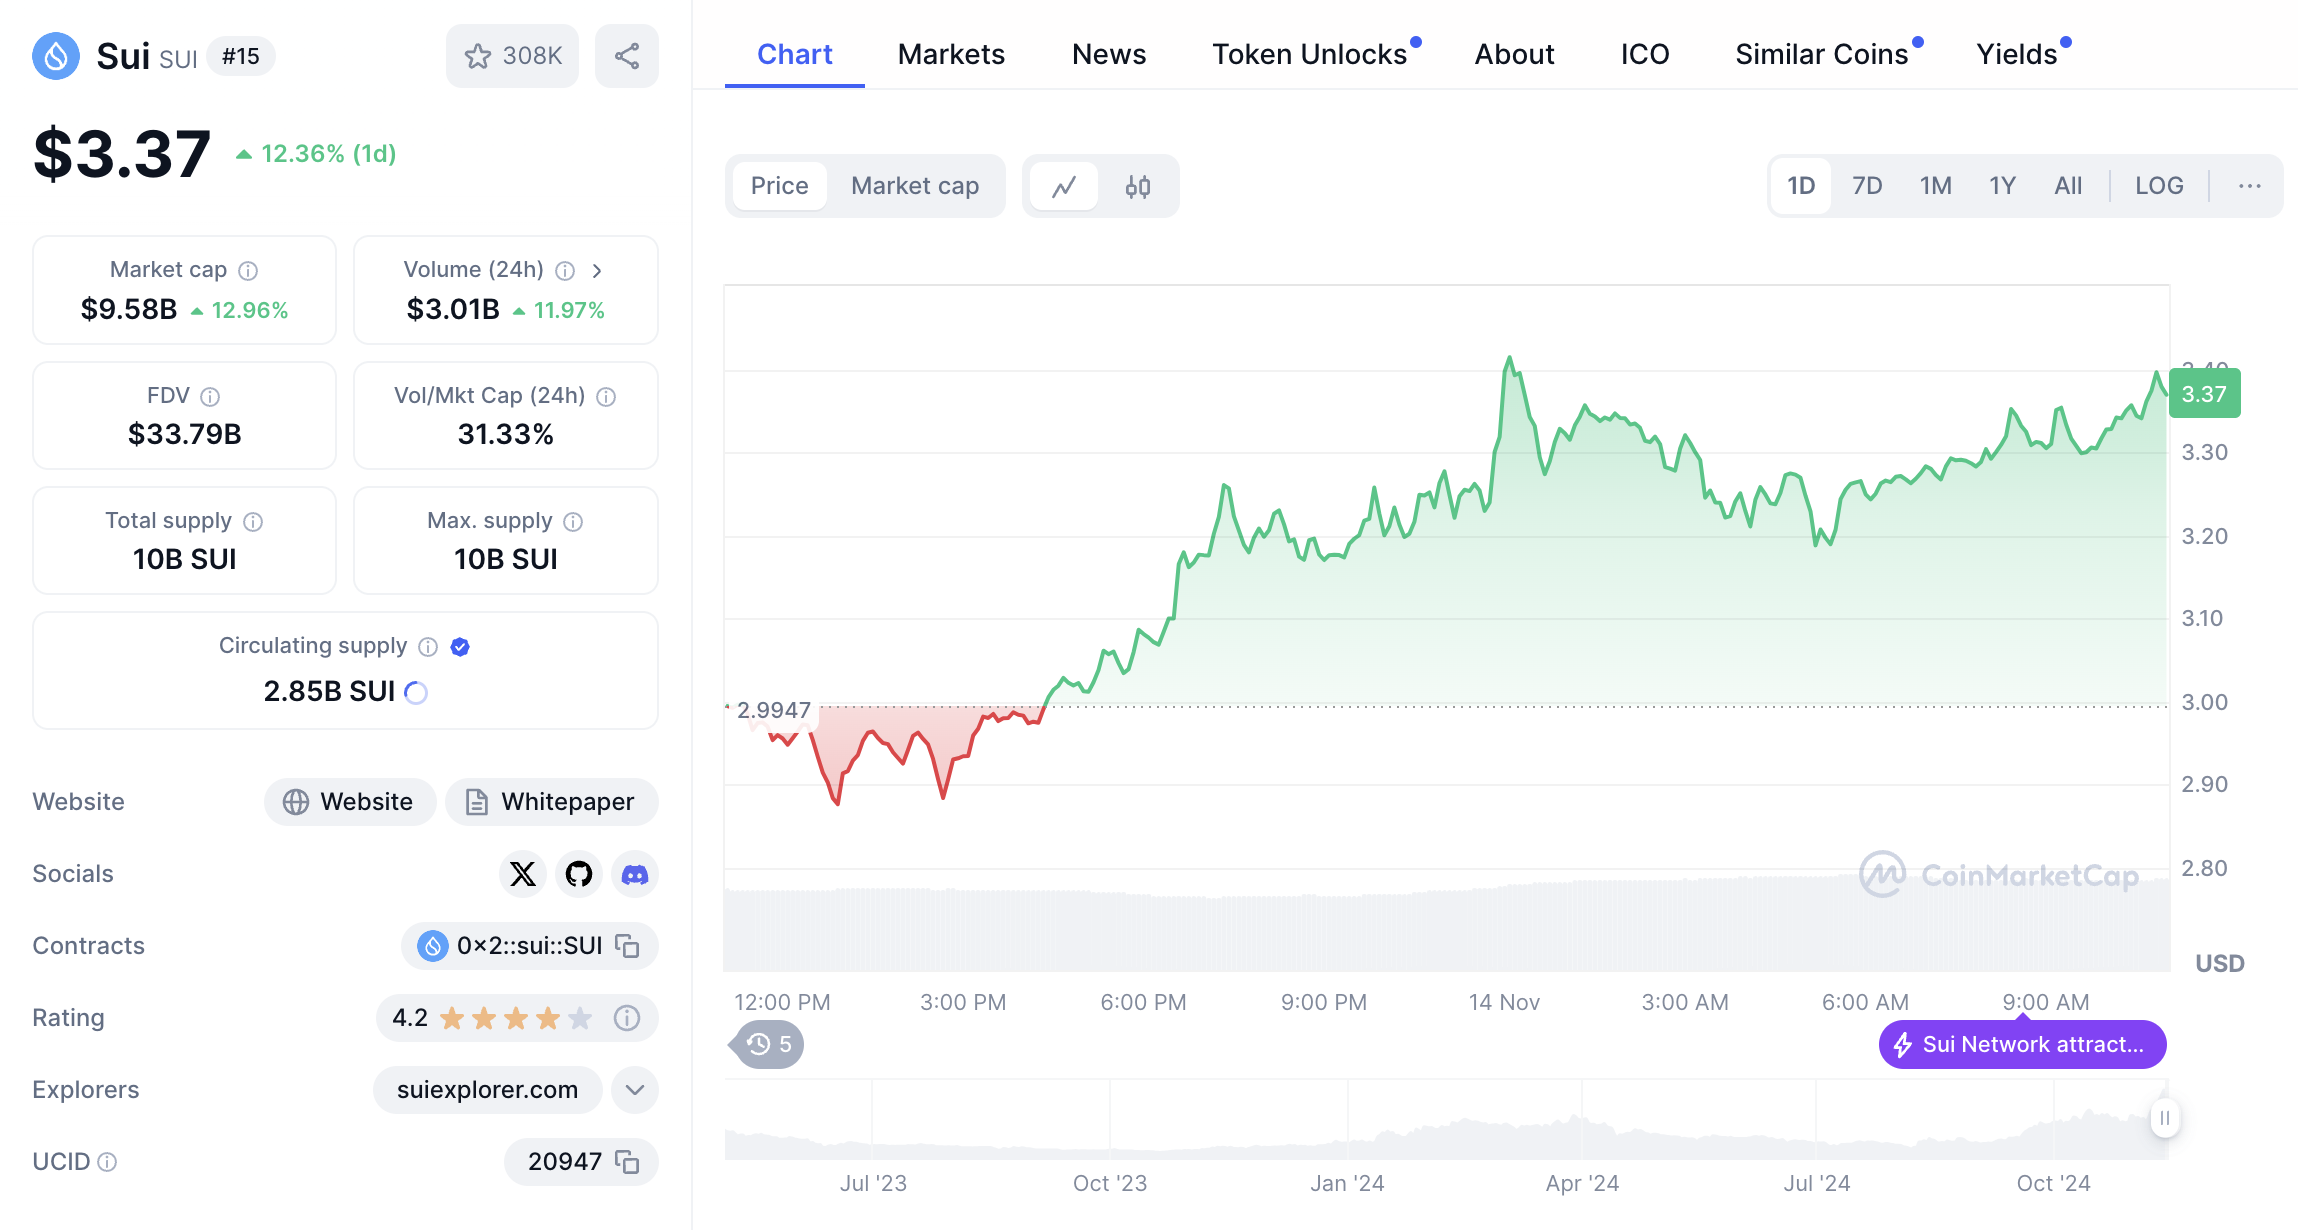
Task: Click Total supply info icon
Action: coord(254,522)
